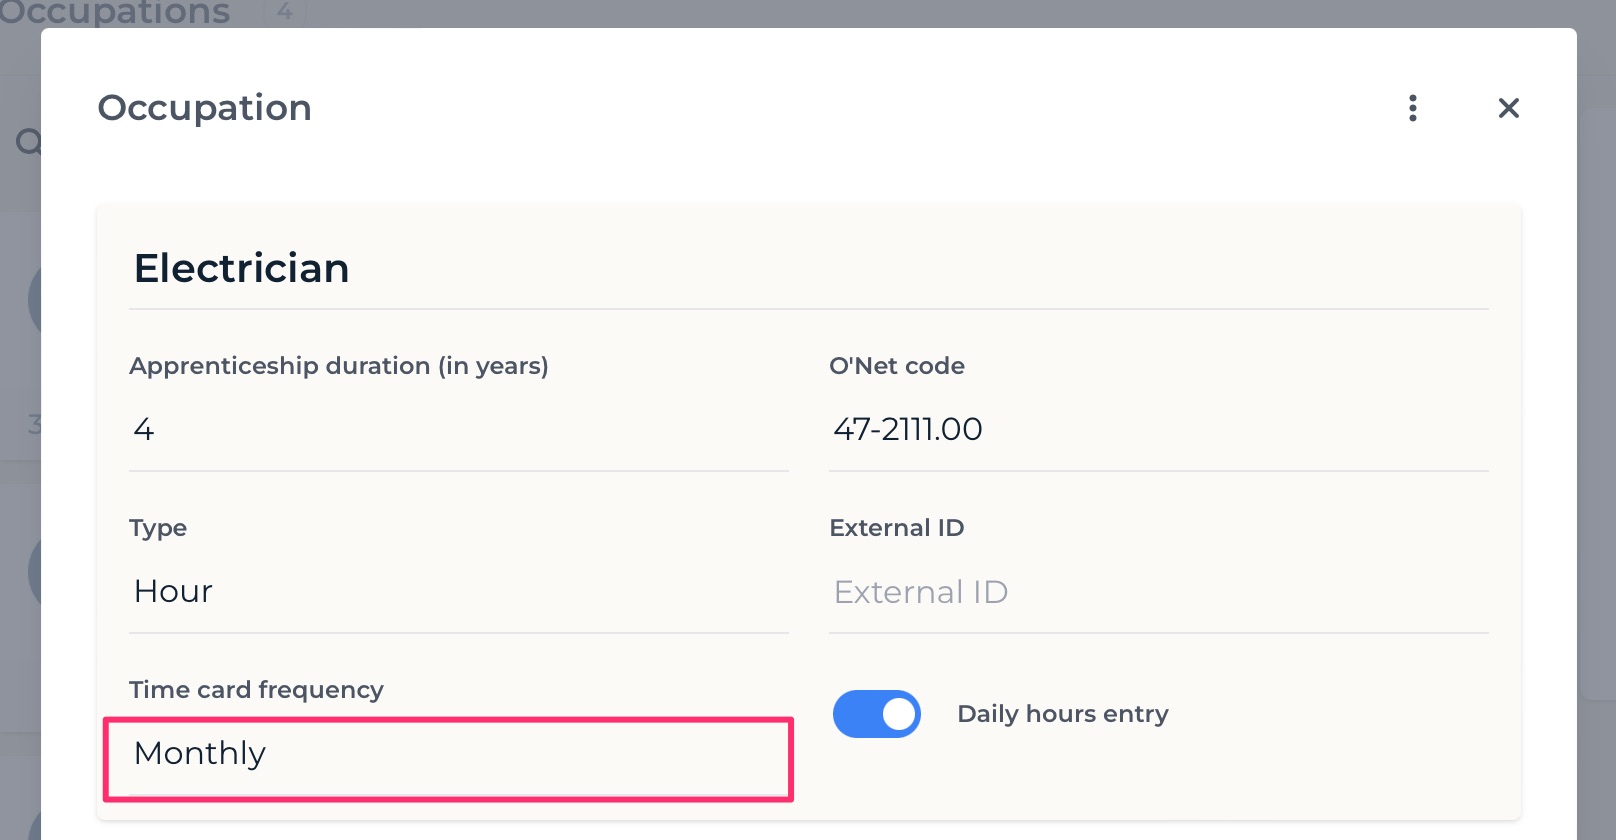Focus the empty External ID input

point(1159,592)
